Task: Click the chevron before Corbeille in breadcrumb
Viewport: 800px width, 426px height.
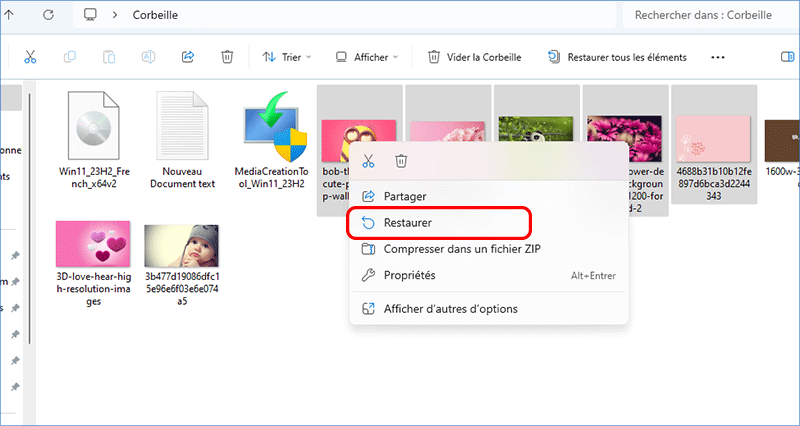Action: click(x=117, y=15)
